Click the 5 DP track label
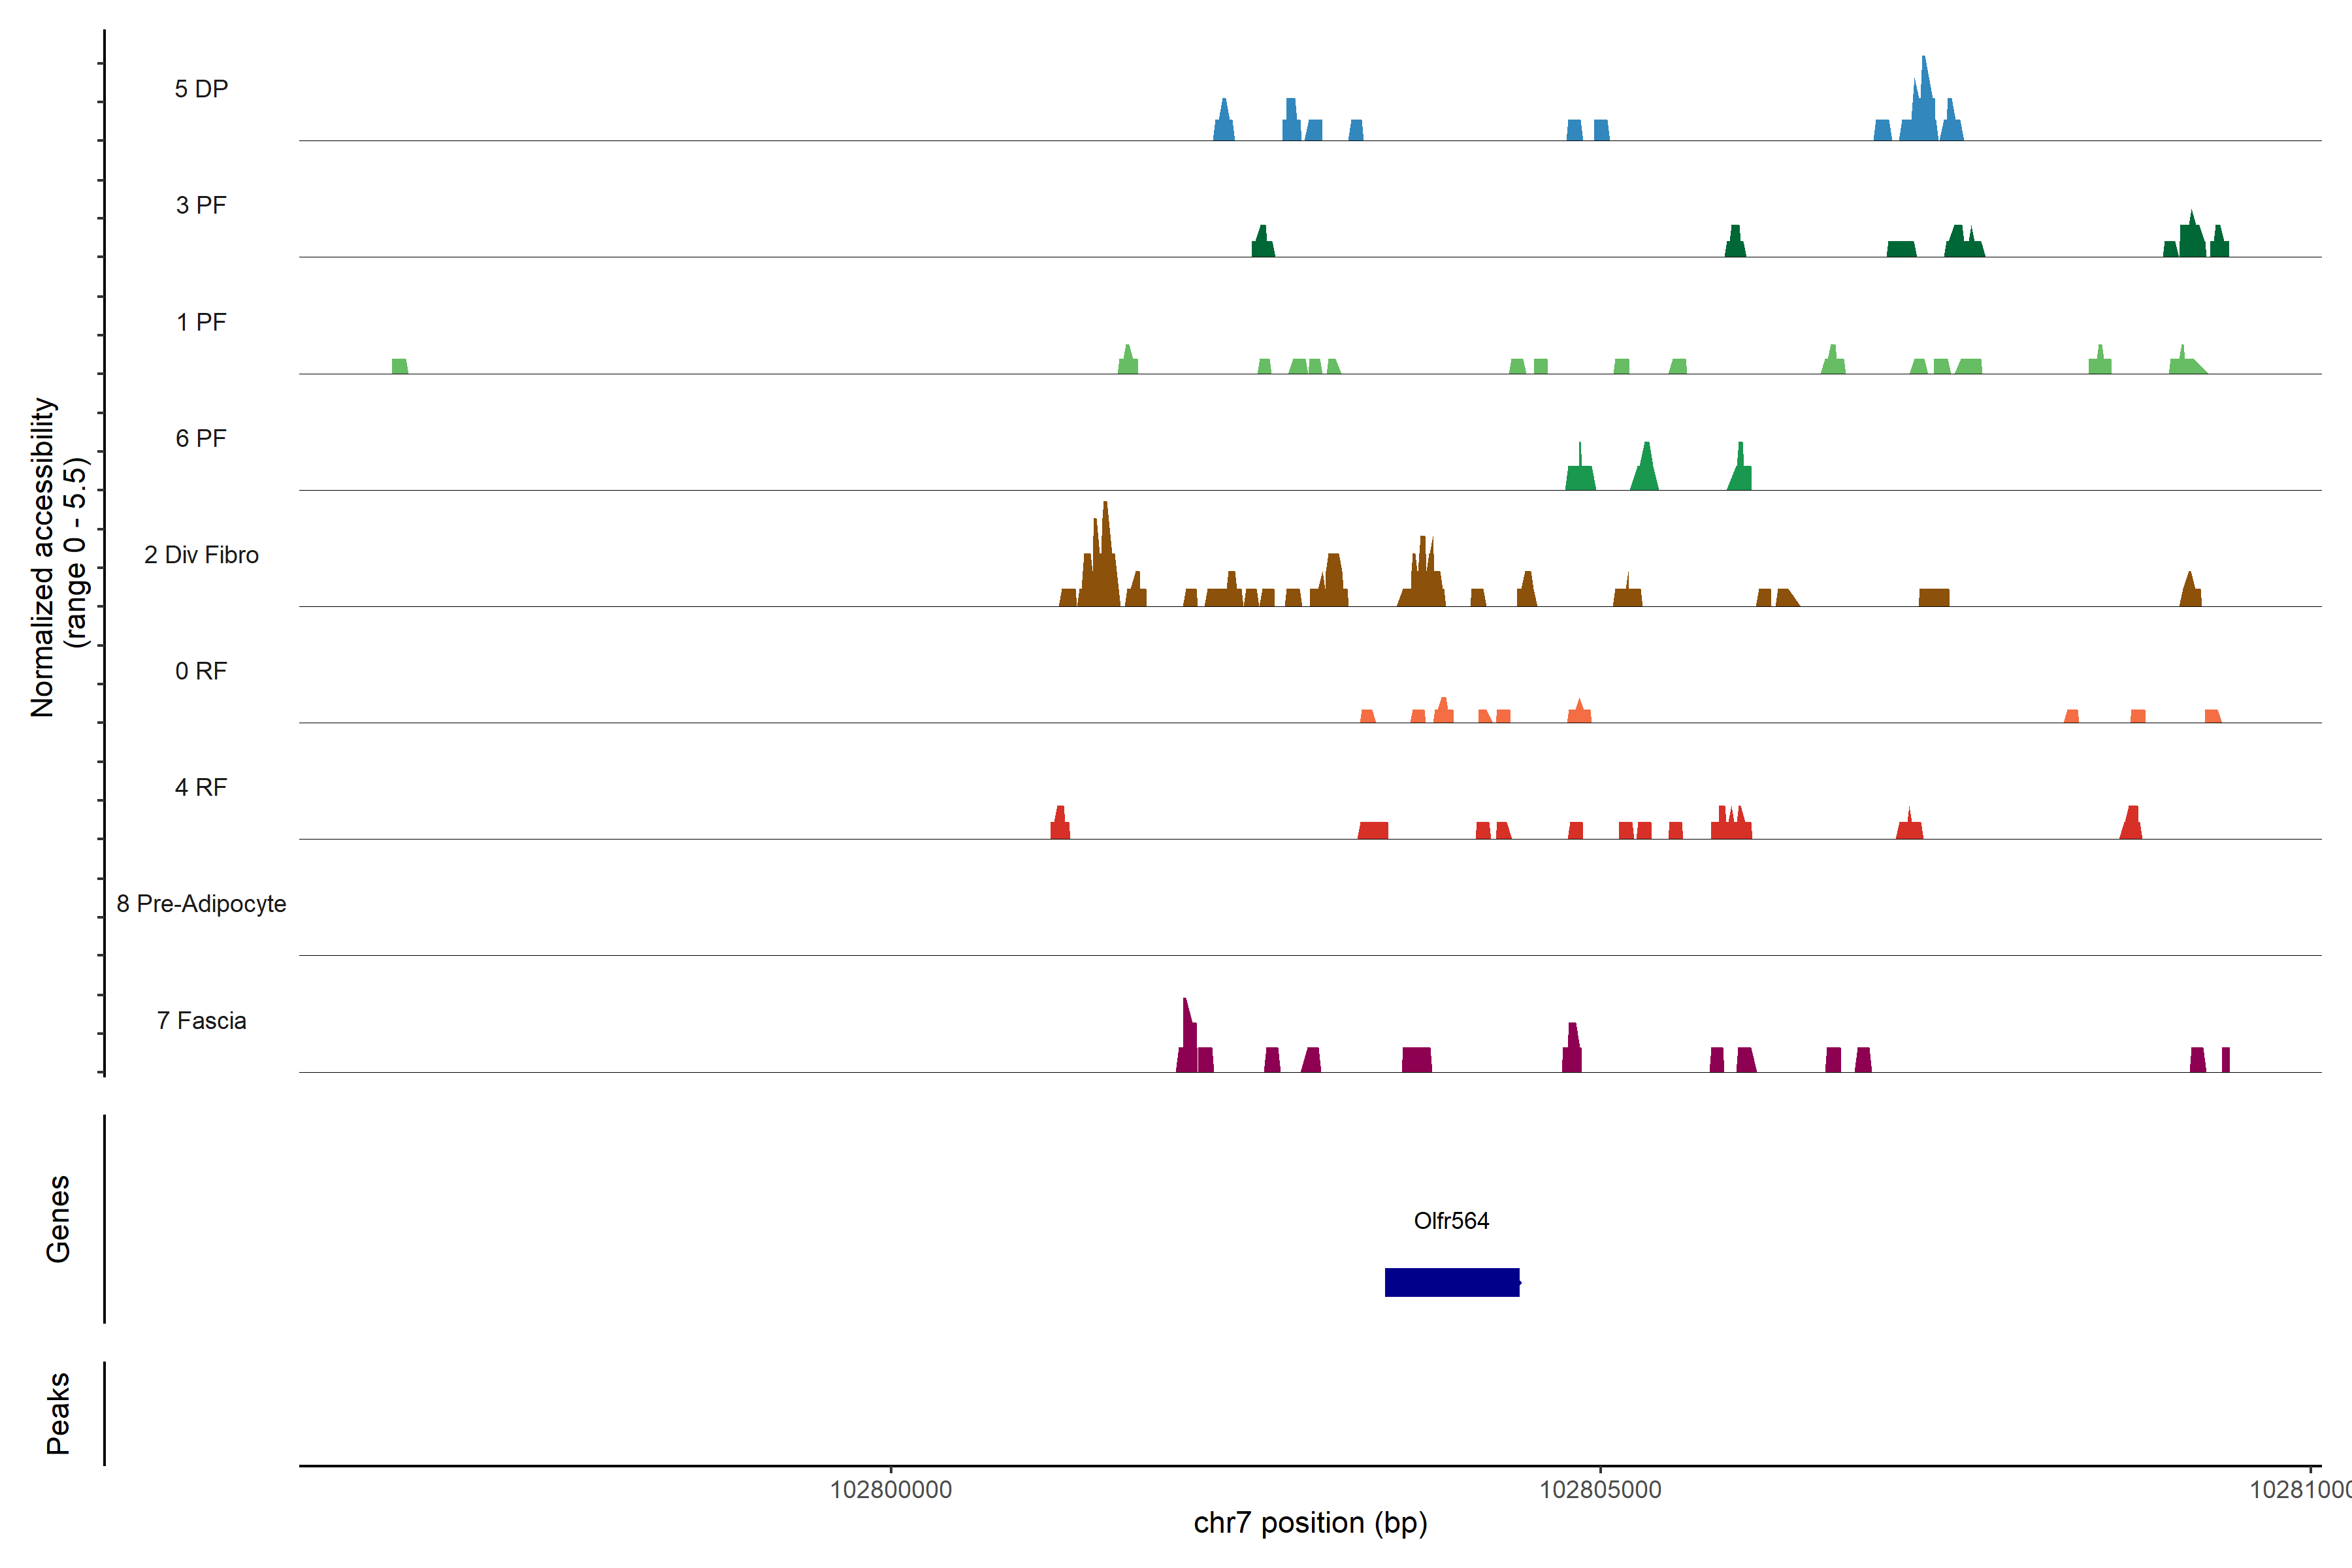Image resolution: width=2352 pixels, height=1568 pixels. click(x=201, y=89)
